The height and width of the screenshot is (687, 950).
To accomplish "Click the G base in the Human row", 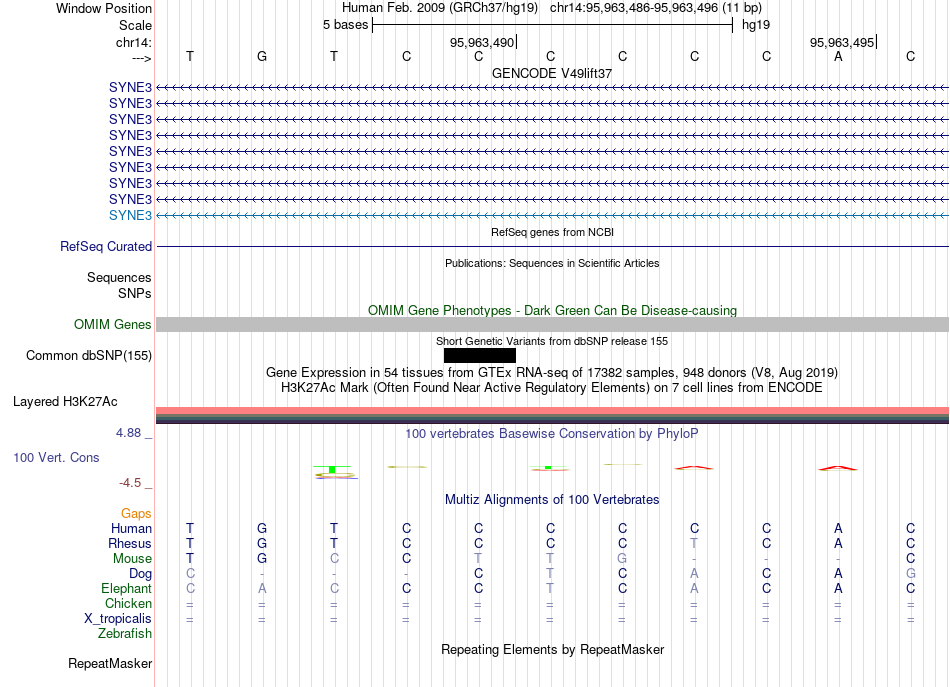I will (262, 529).
